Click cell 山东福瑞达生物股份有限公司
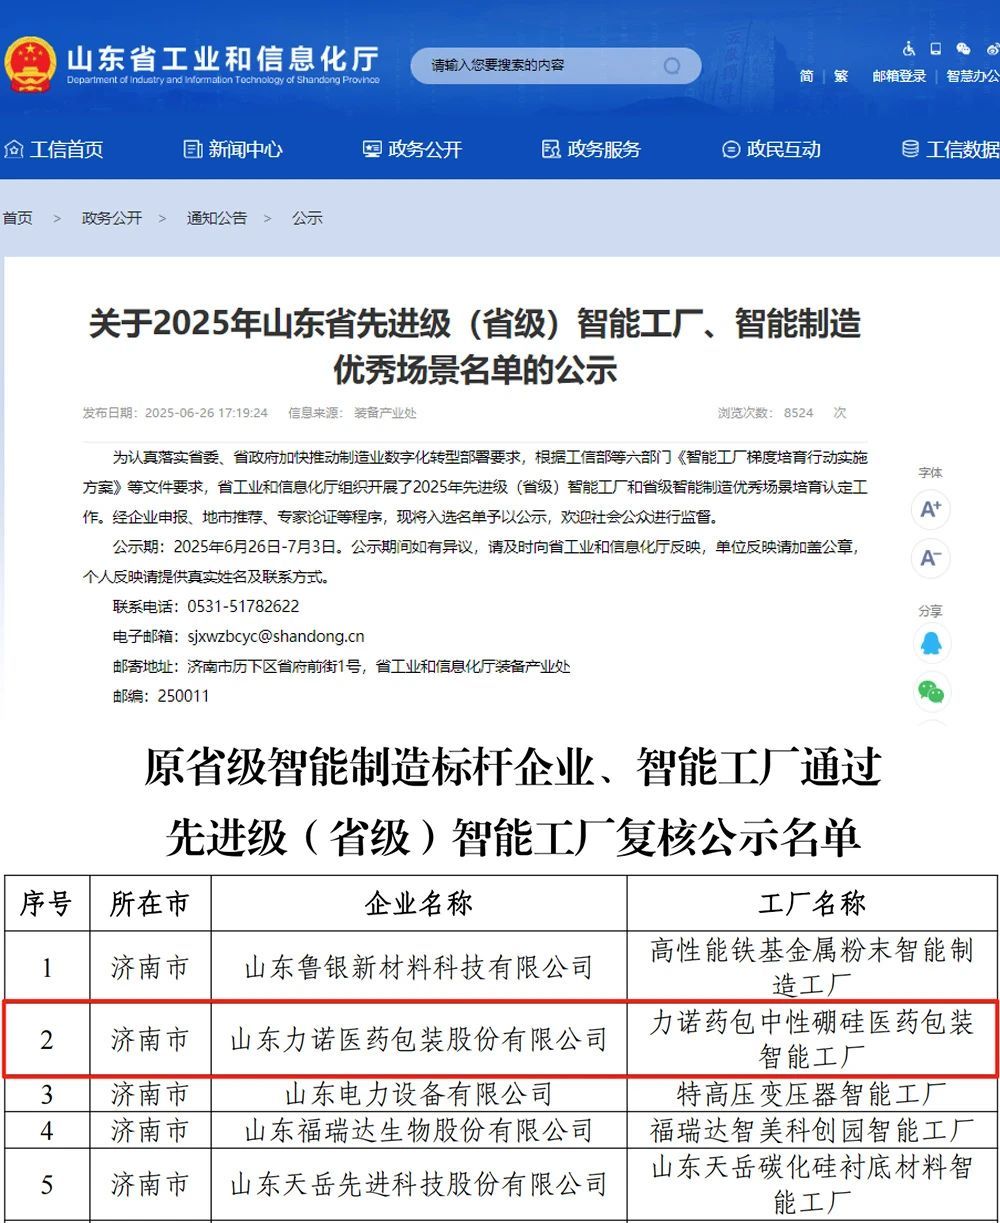 coord(419,1130)
